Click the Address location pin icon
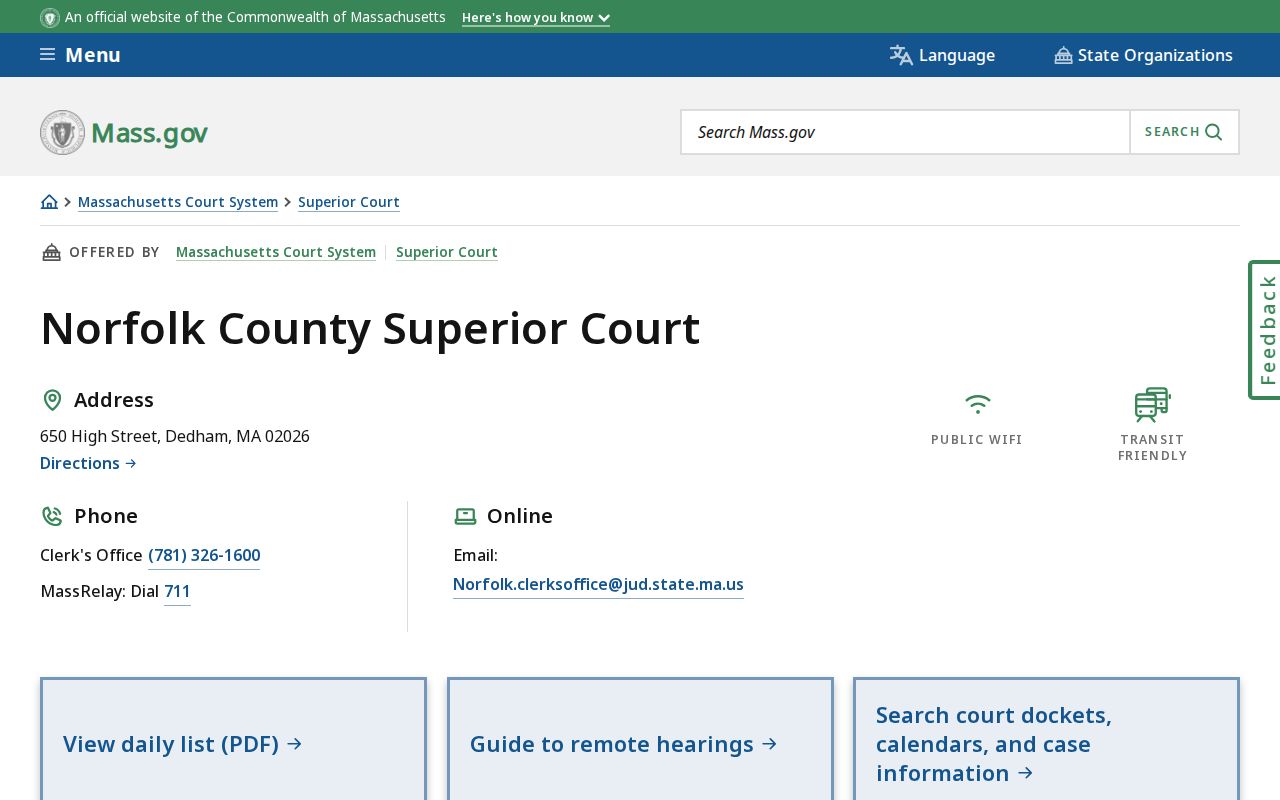Screen dimensions: 1280x800 [52, 400]
